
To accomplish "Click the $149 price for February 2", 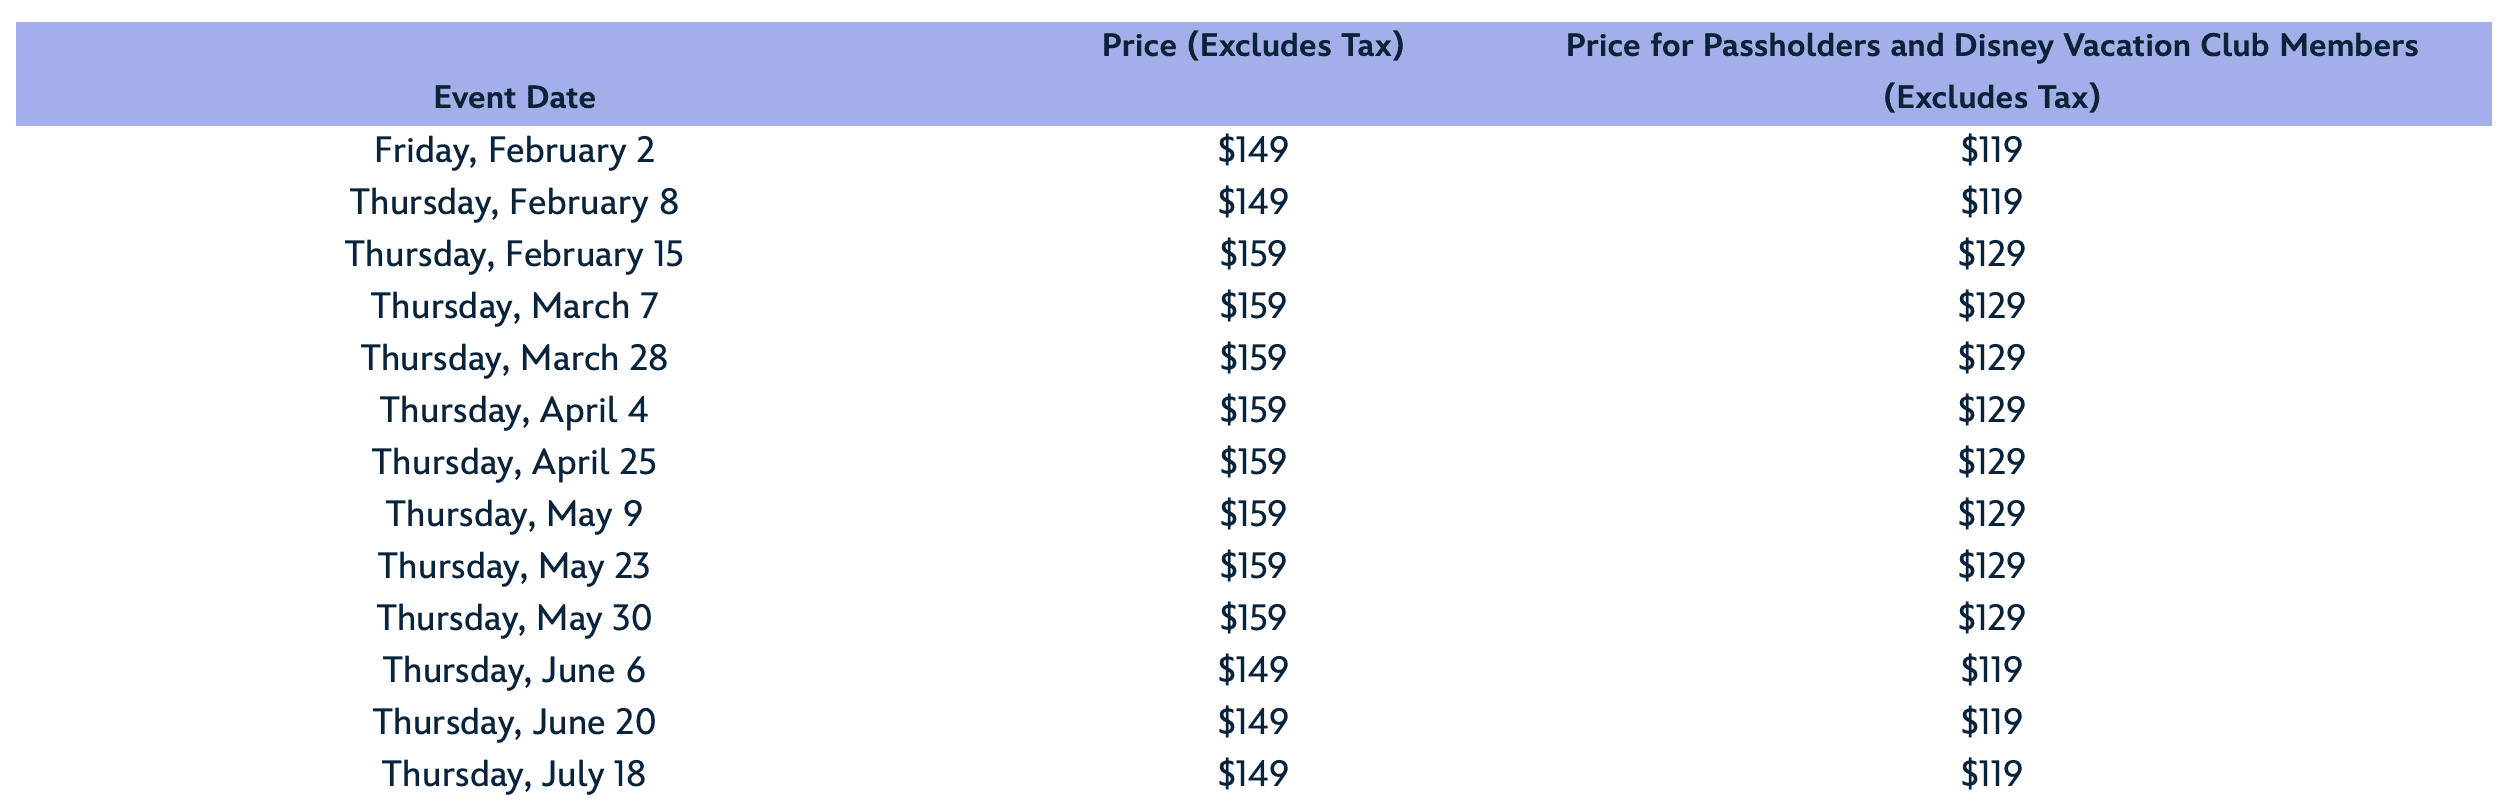I will pyautogui.click(x=1253, y=151).
